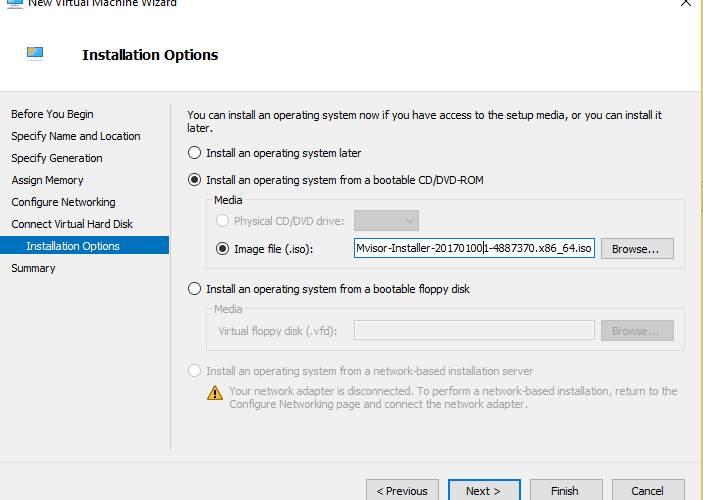Open the Configure Networking page
The width and height of the screenshot is (703, 500).
[63, 202]
